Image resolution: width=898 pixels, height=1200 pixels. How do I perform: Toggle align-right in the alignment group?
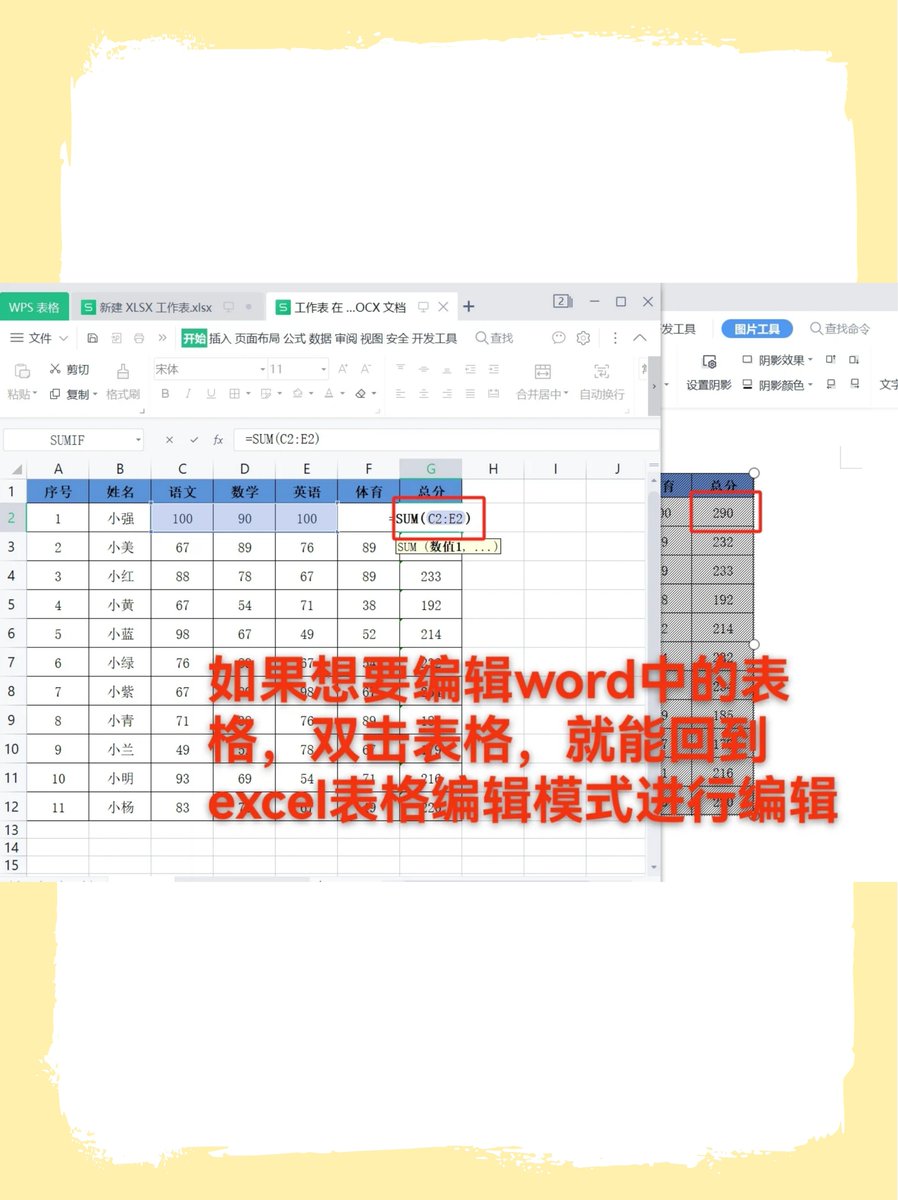pyautogui.click(x=447, y=394)
